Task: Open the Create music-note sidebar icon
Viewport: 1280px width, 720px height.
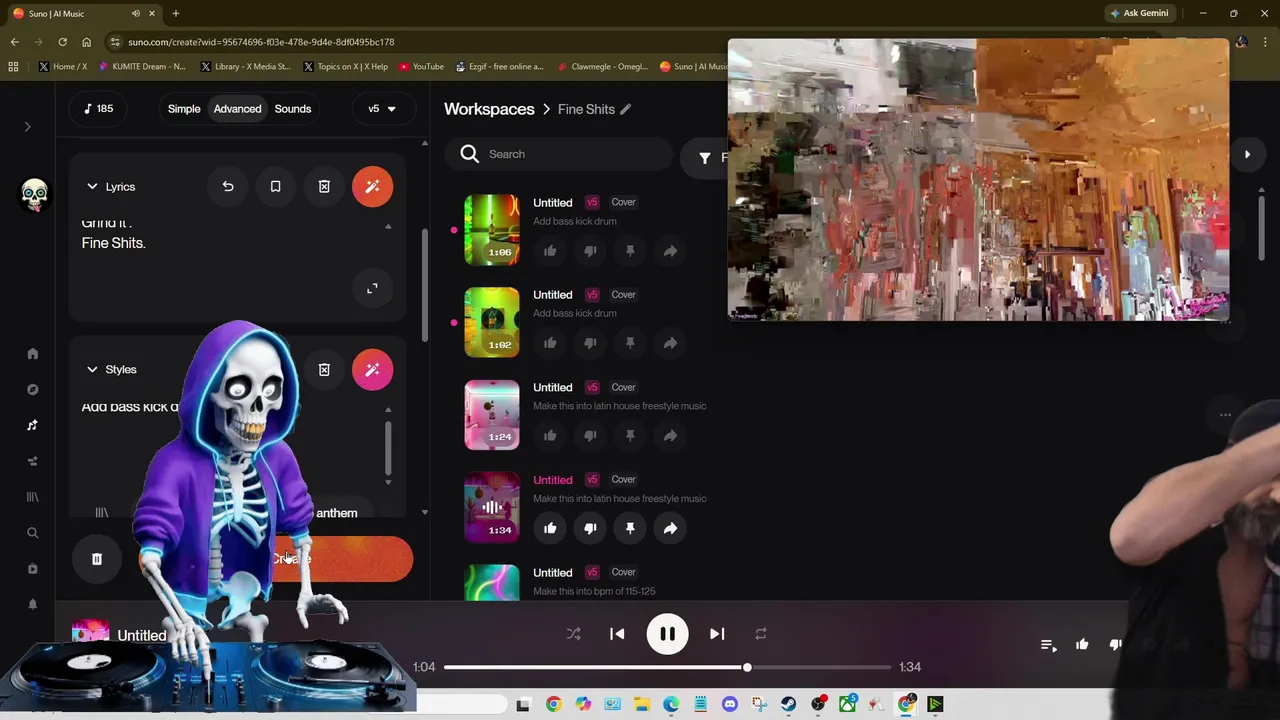Action: (32, 425)
